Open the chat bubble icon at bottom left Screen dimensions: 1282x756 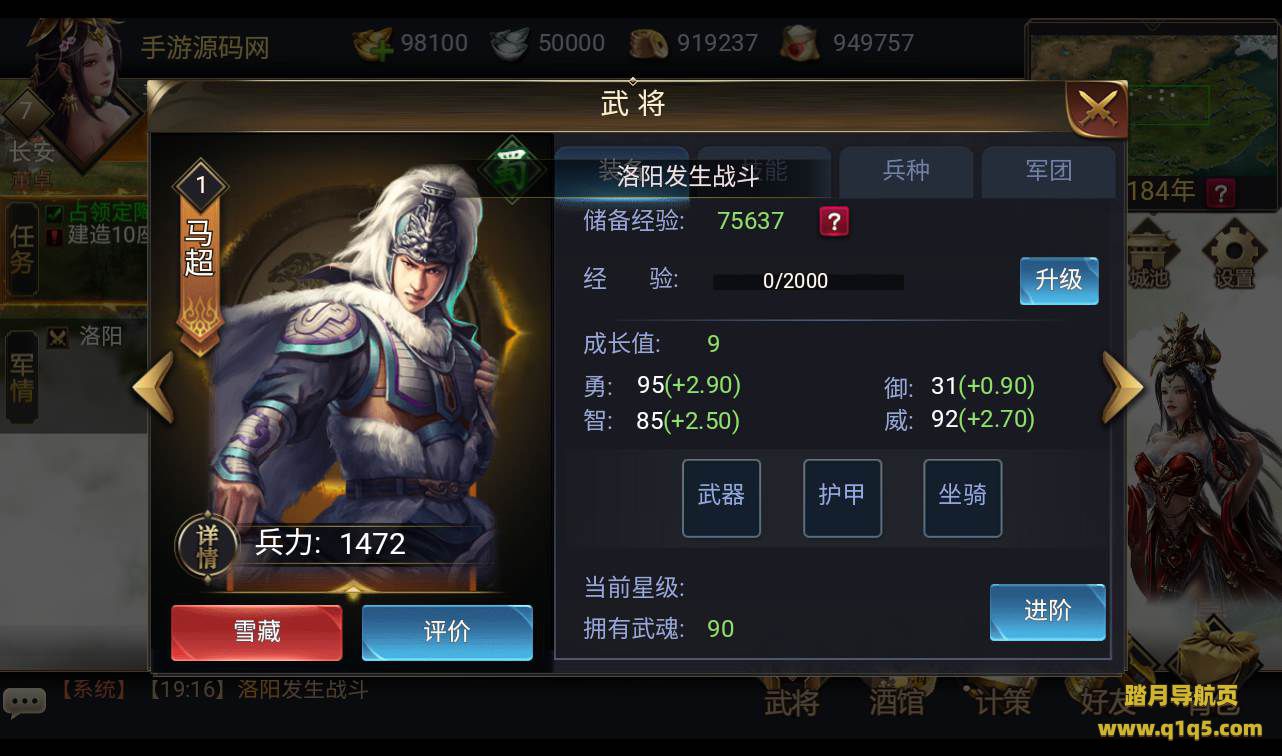pos(24,702)
